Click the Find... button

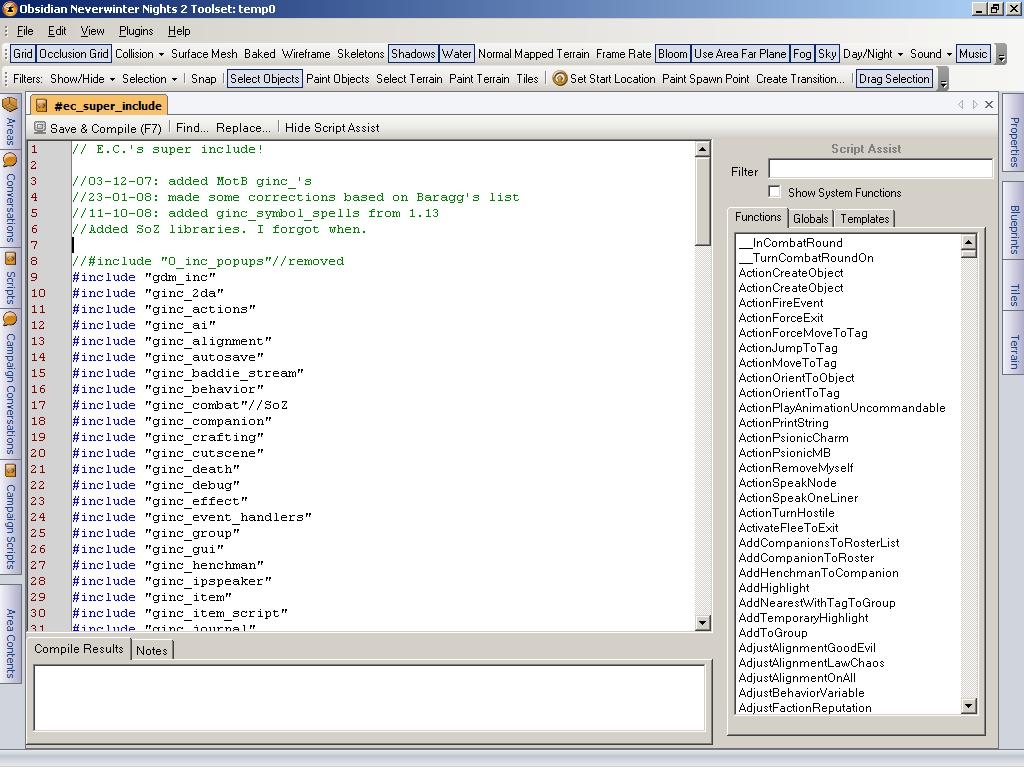(192, 128)
